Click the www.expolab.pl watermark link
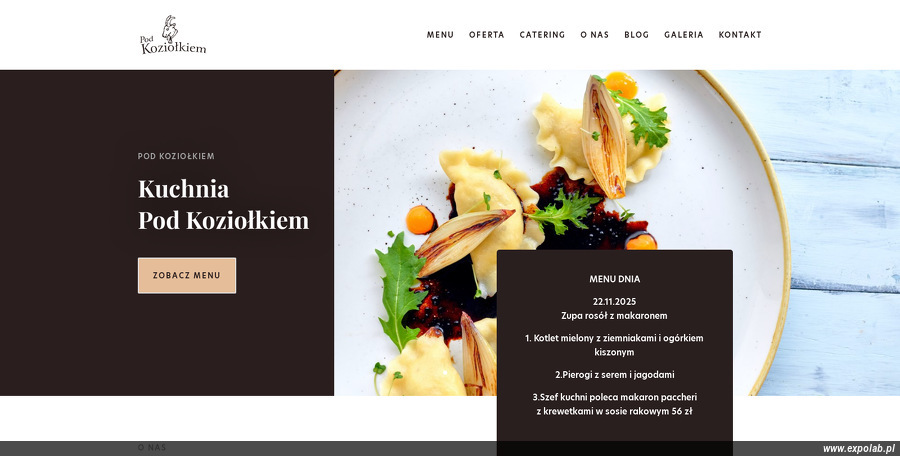900x456 pixels. click(859, 449)
